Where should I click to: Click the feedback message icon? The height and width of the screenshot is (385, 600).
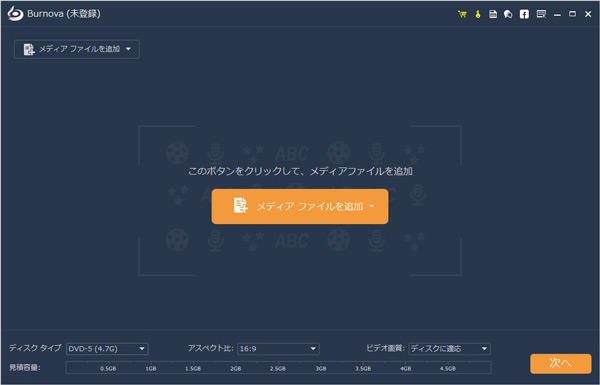click(541, 14)
